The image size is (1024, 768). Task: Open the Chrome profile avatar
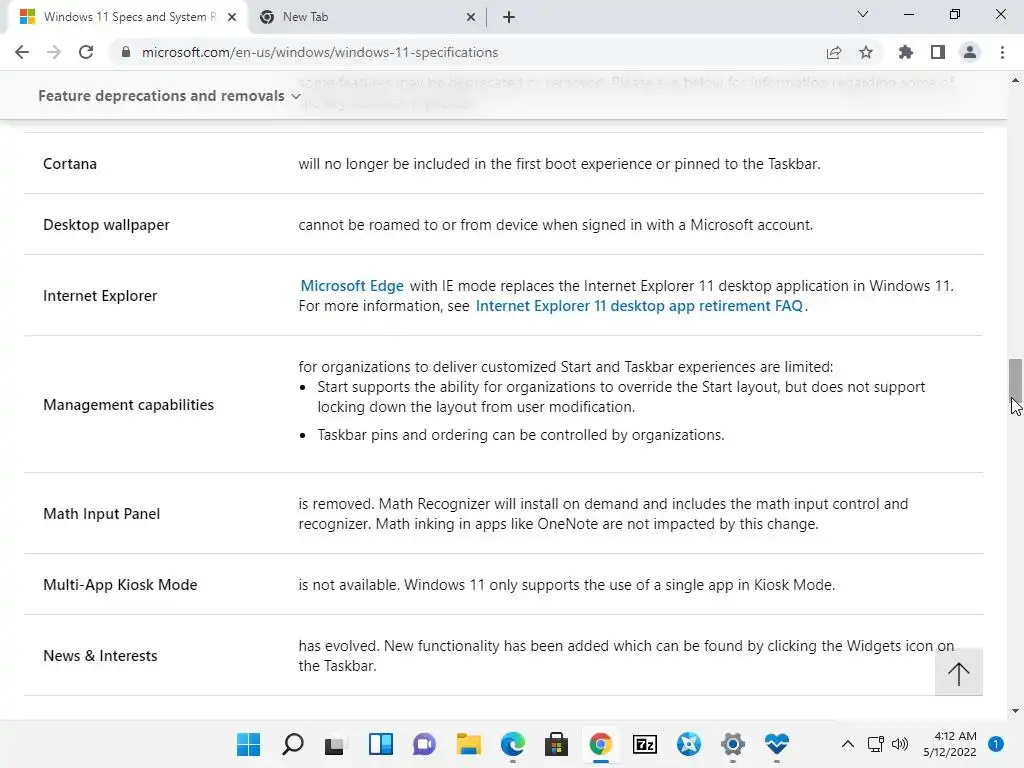pyautogui.click(x=970, y=52)
